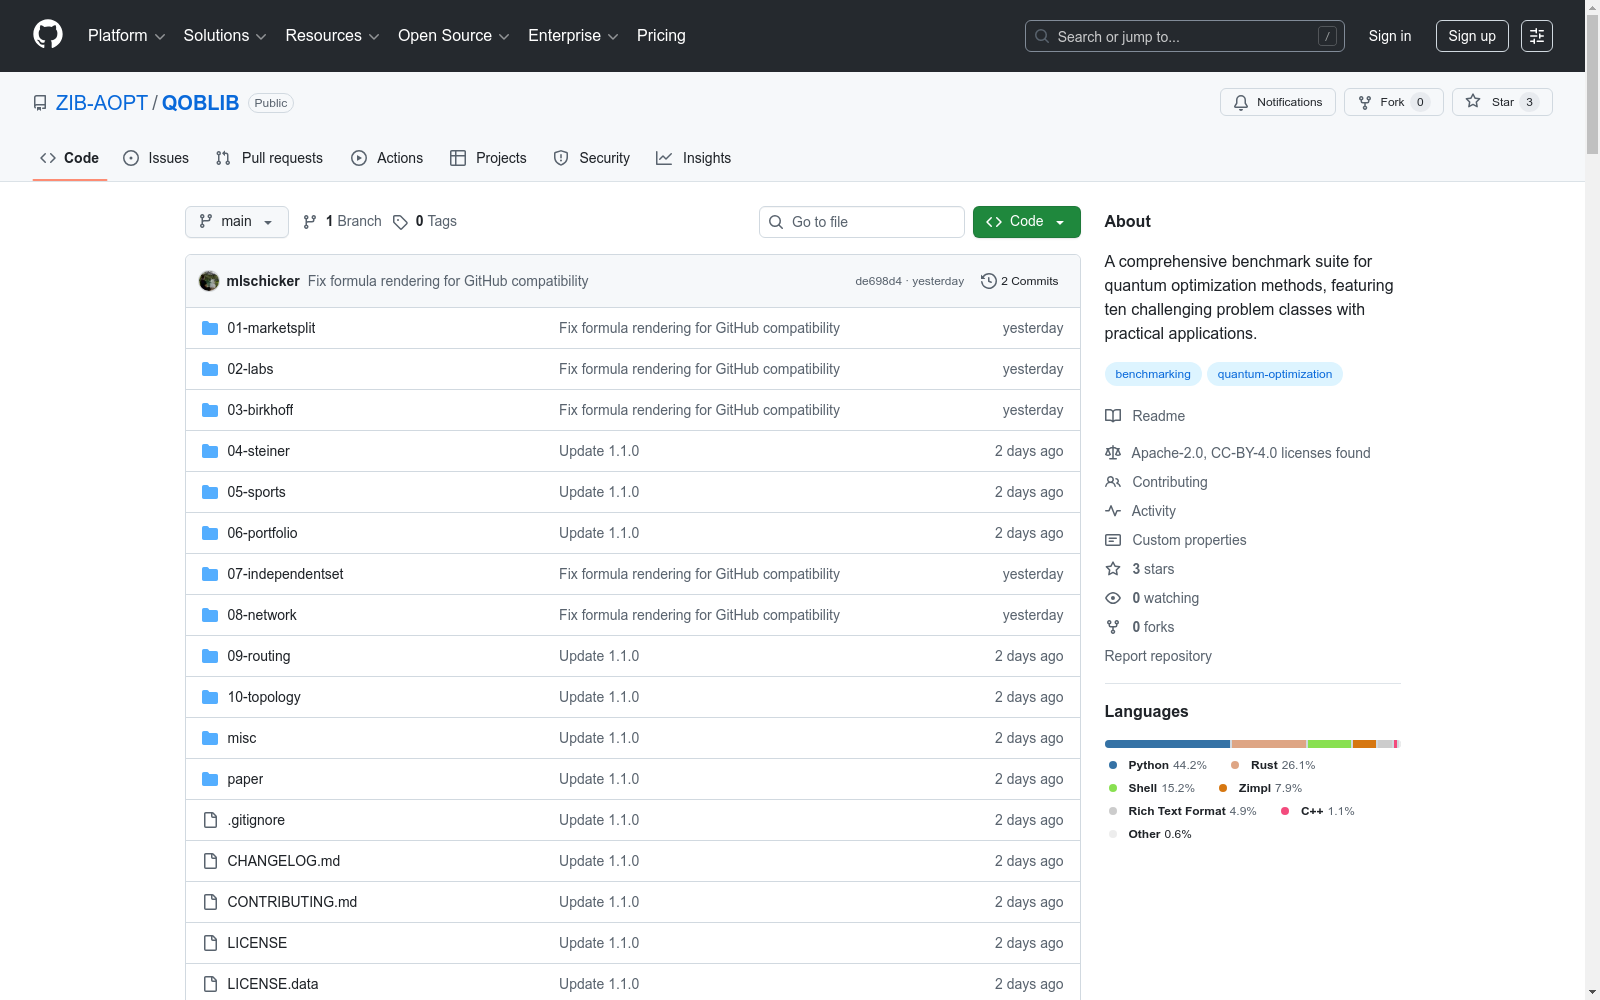
Task: Expand the Resources menu
Action: pyautogui.click(x=332, y=36)
